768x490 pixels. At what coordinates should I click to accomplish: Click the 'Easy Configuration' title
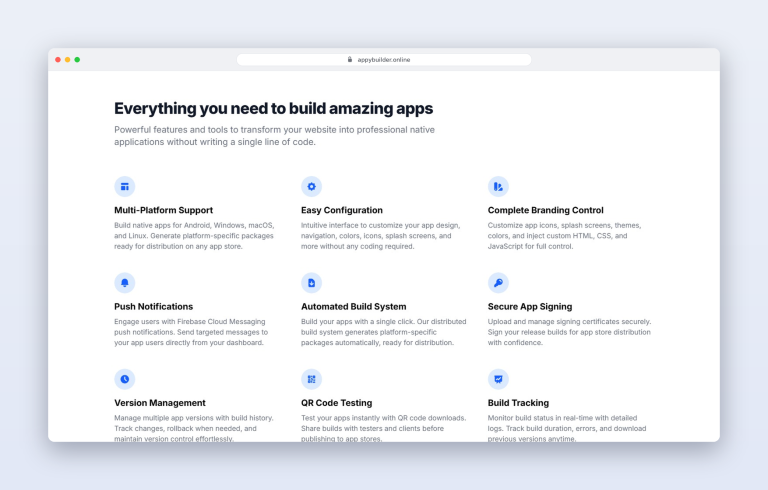[x=342, y=210]
